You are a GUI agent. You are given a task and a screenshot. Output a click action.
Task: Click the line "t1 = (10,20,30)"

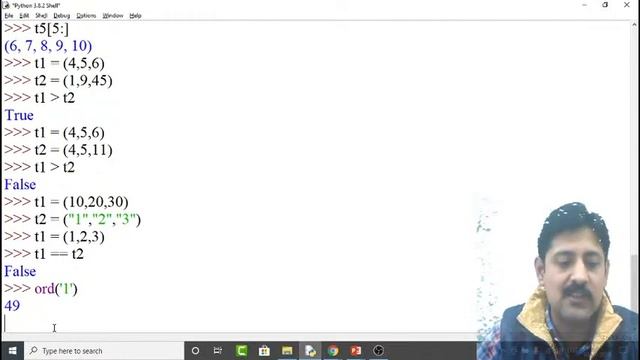point(81,202)
